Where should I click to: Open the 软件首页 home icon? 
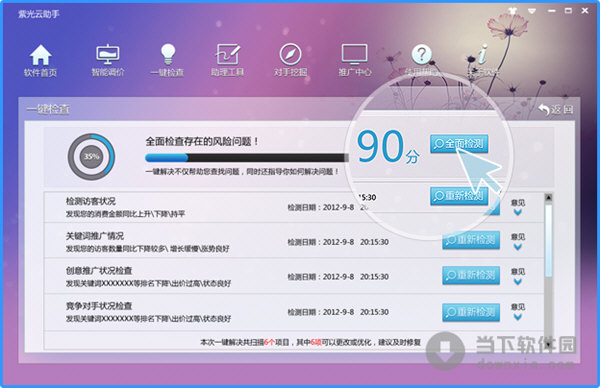[x=41, y=60]
